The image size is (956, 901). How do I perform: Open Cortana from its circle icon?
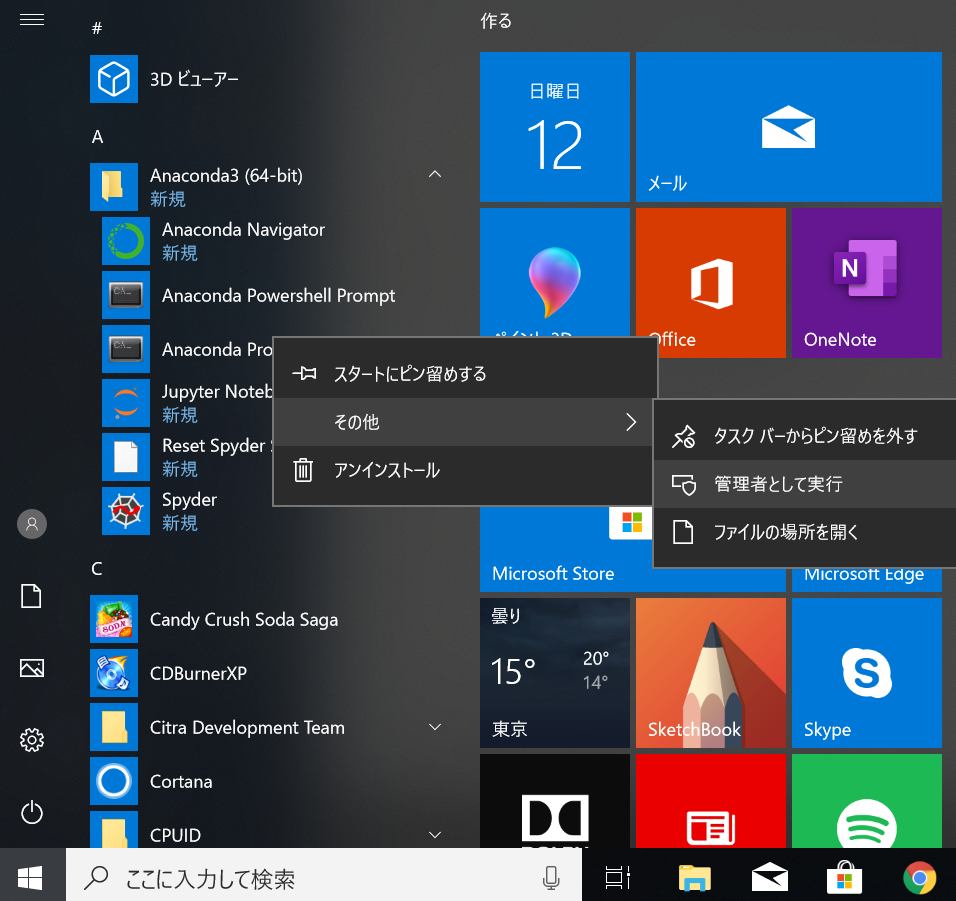pyautogui.click(x=113, y=781)
